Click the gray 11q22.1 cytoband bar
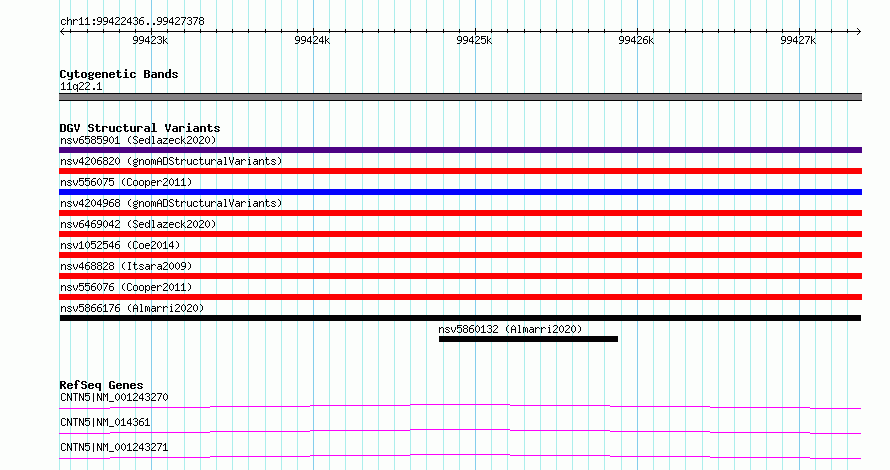Image resolution: width=890 pixels, height=470 pixels. tap(460, 97)
